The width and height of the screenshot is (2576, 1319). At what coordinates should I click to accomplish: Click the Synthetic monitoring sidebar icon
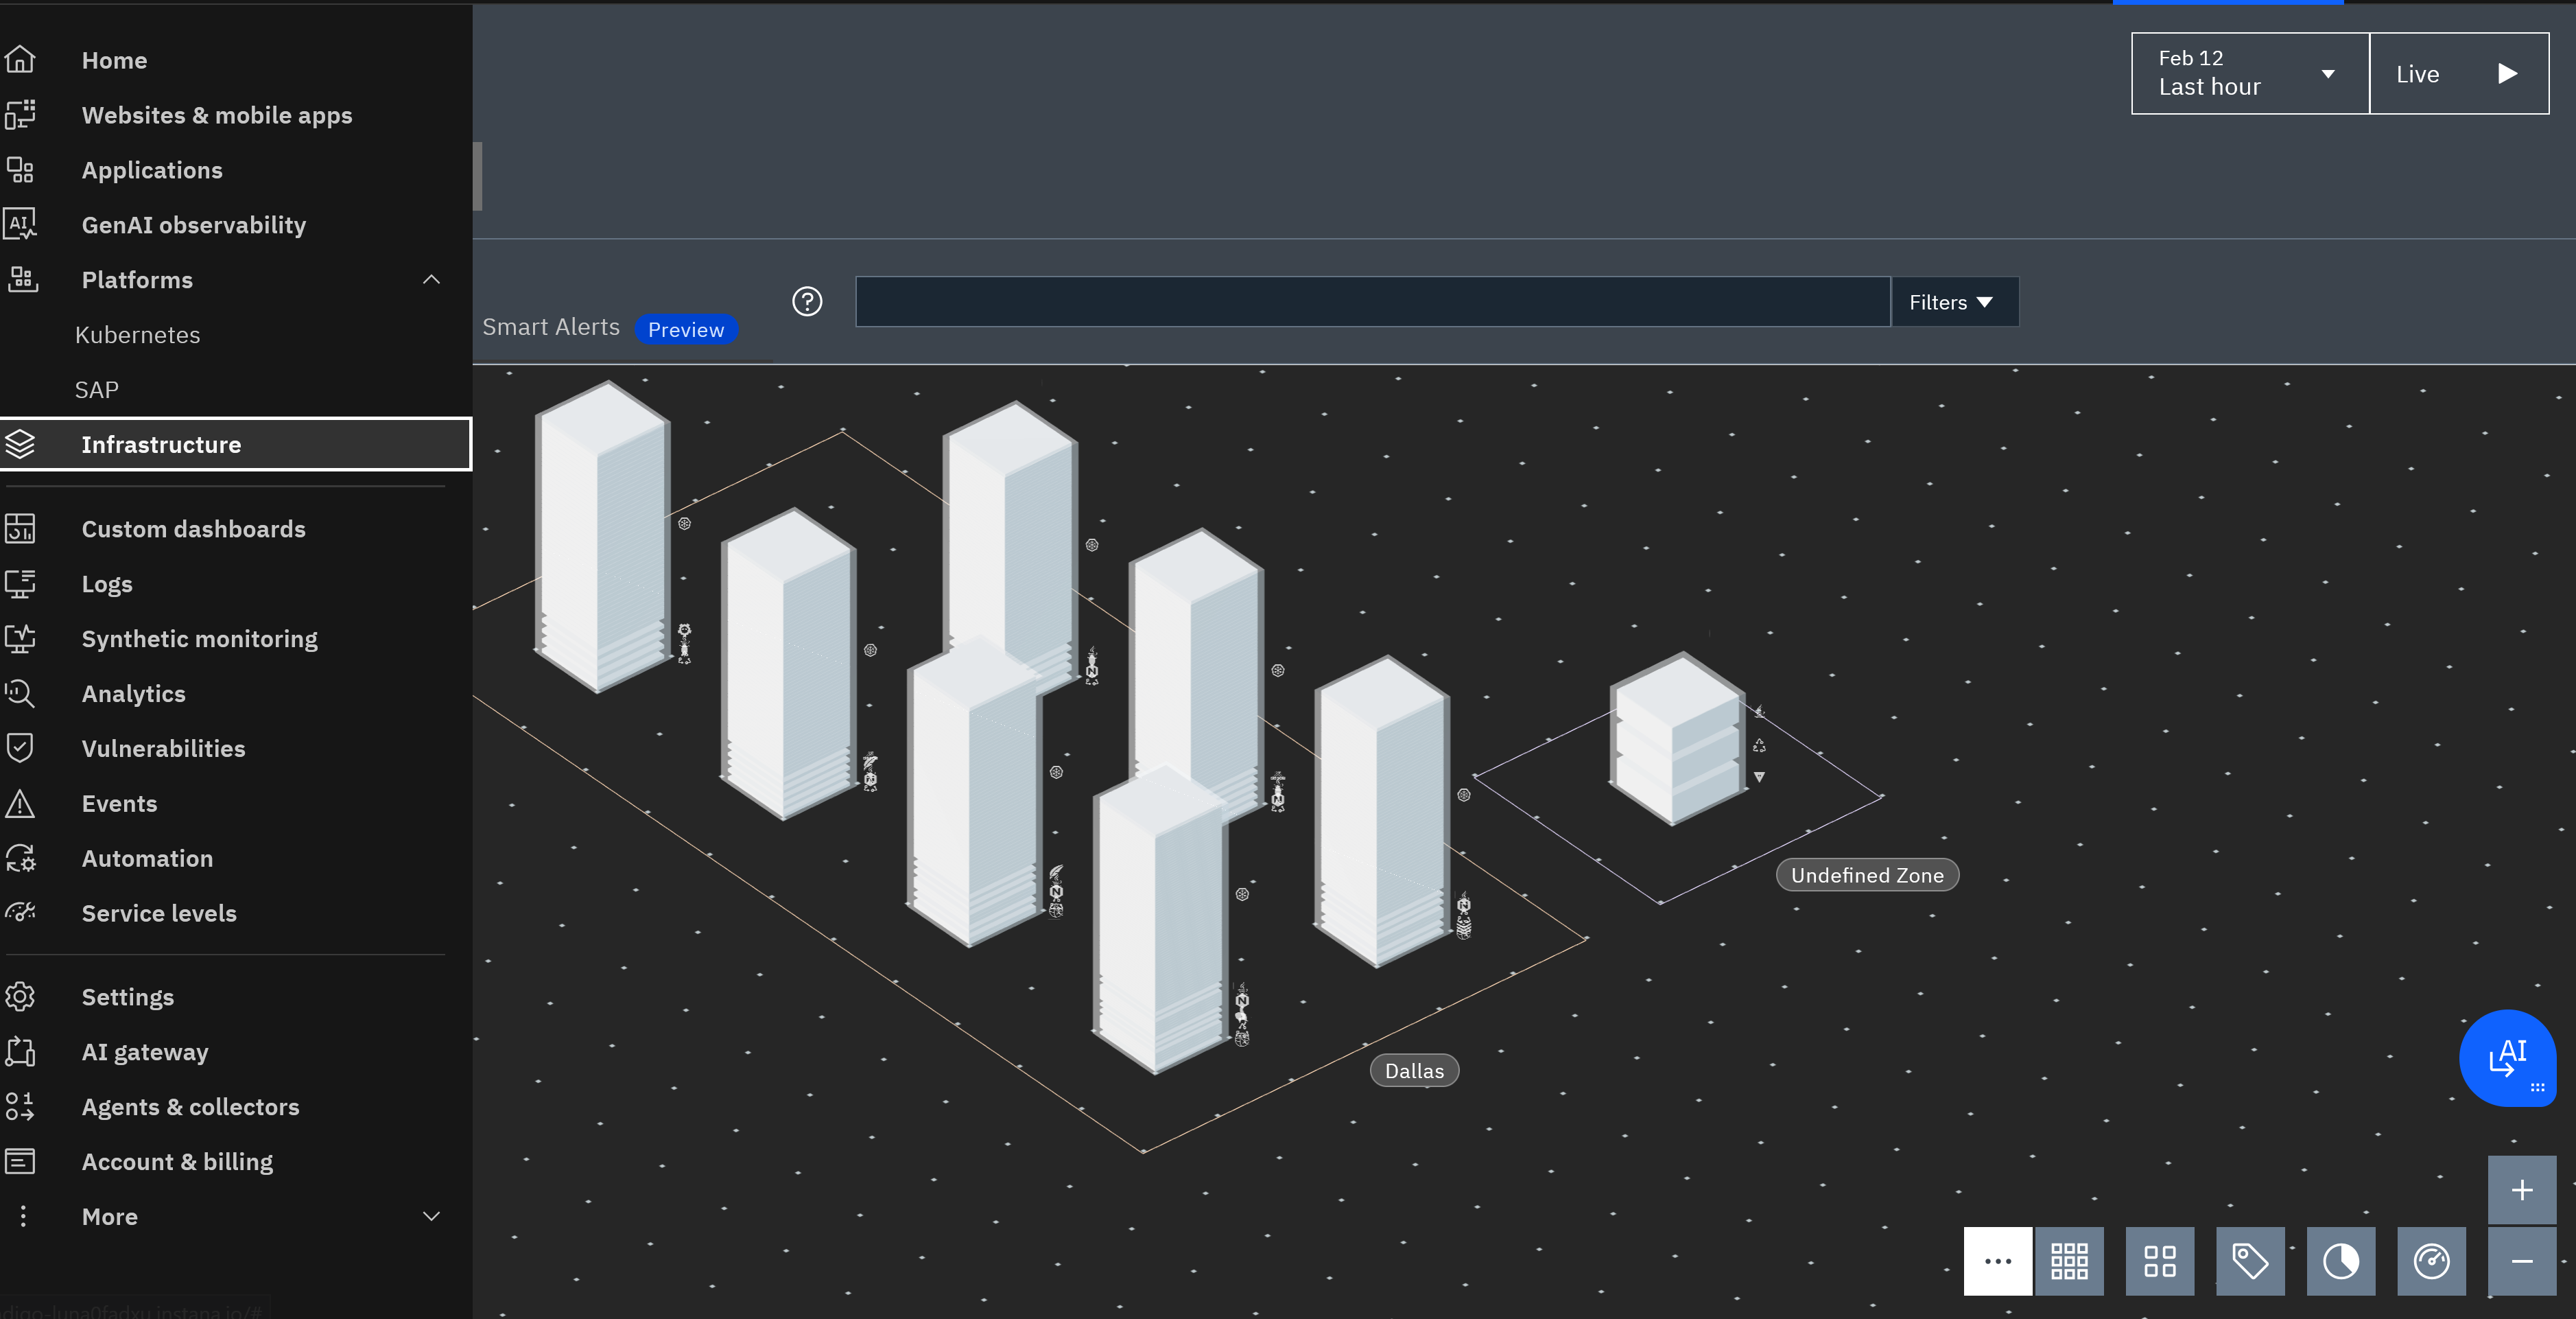20,639
